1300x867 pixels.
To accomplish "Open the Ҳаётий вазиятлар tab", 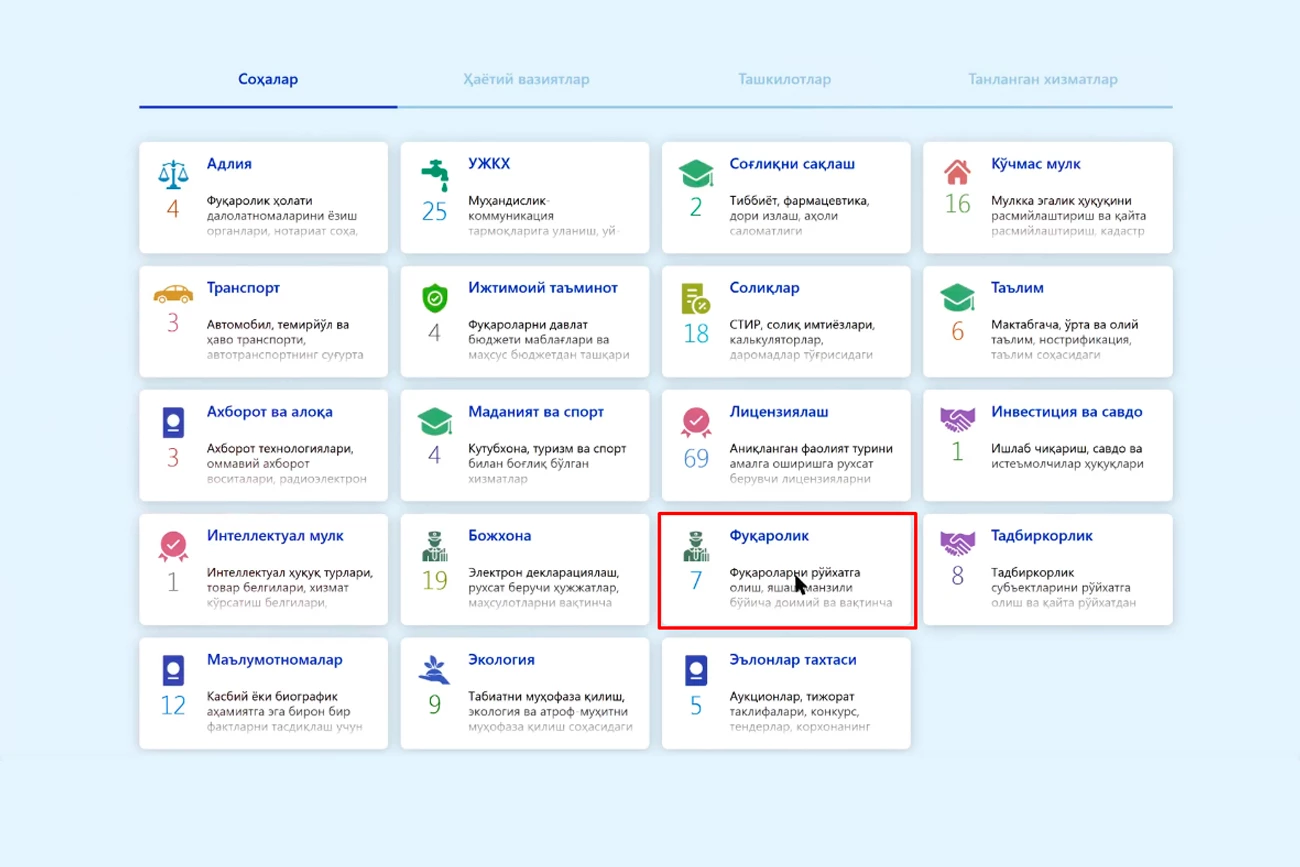I will coord(526,79).
